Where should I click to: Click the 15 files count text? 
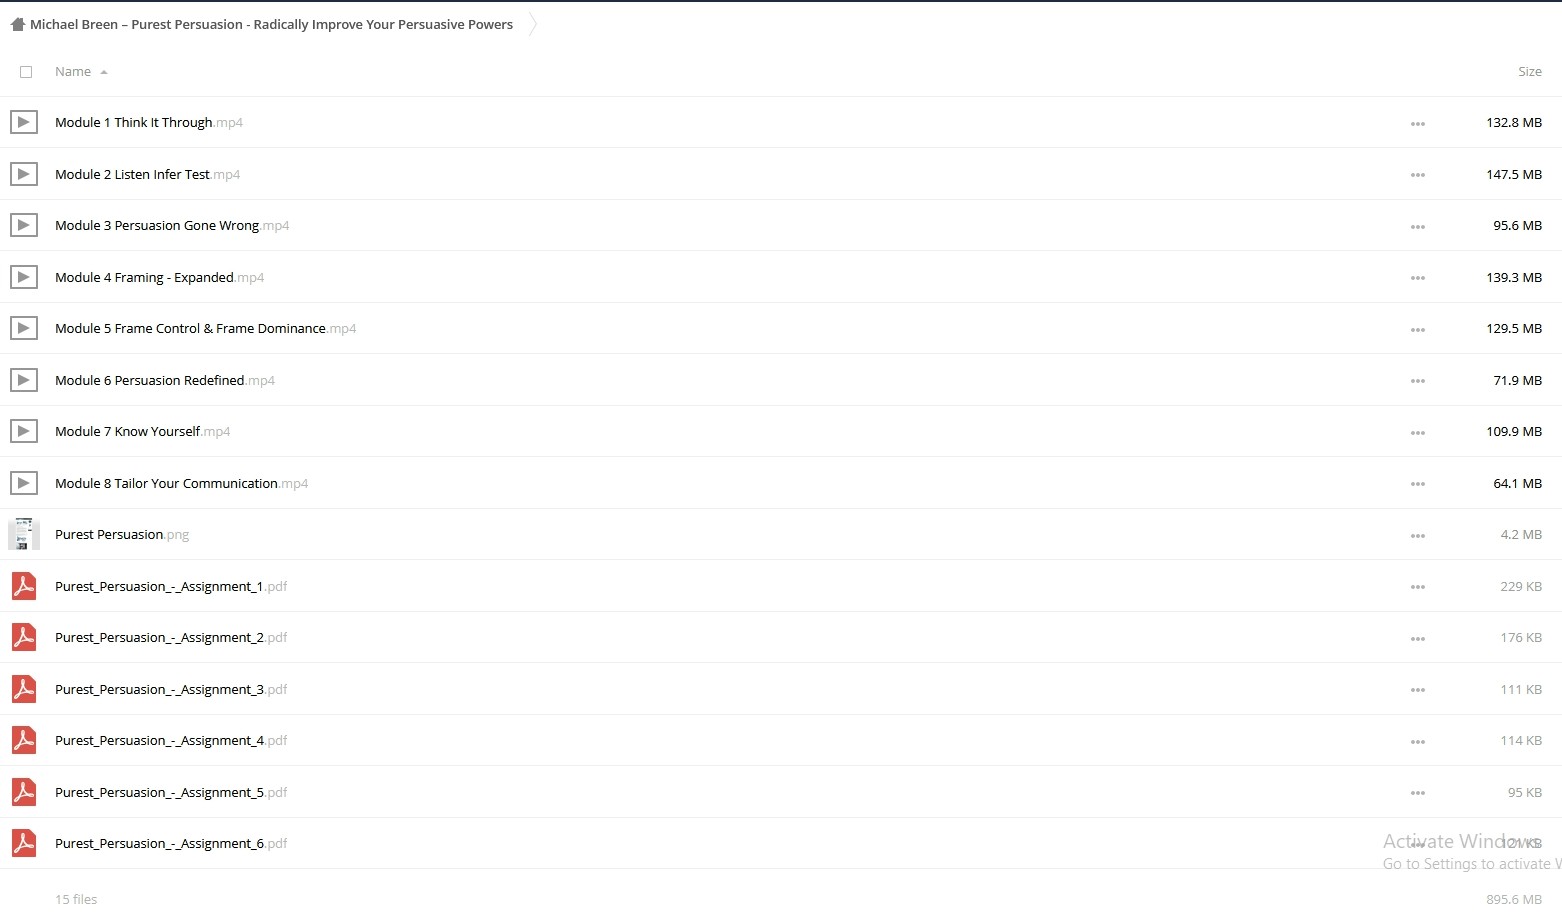[76, 899]
